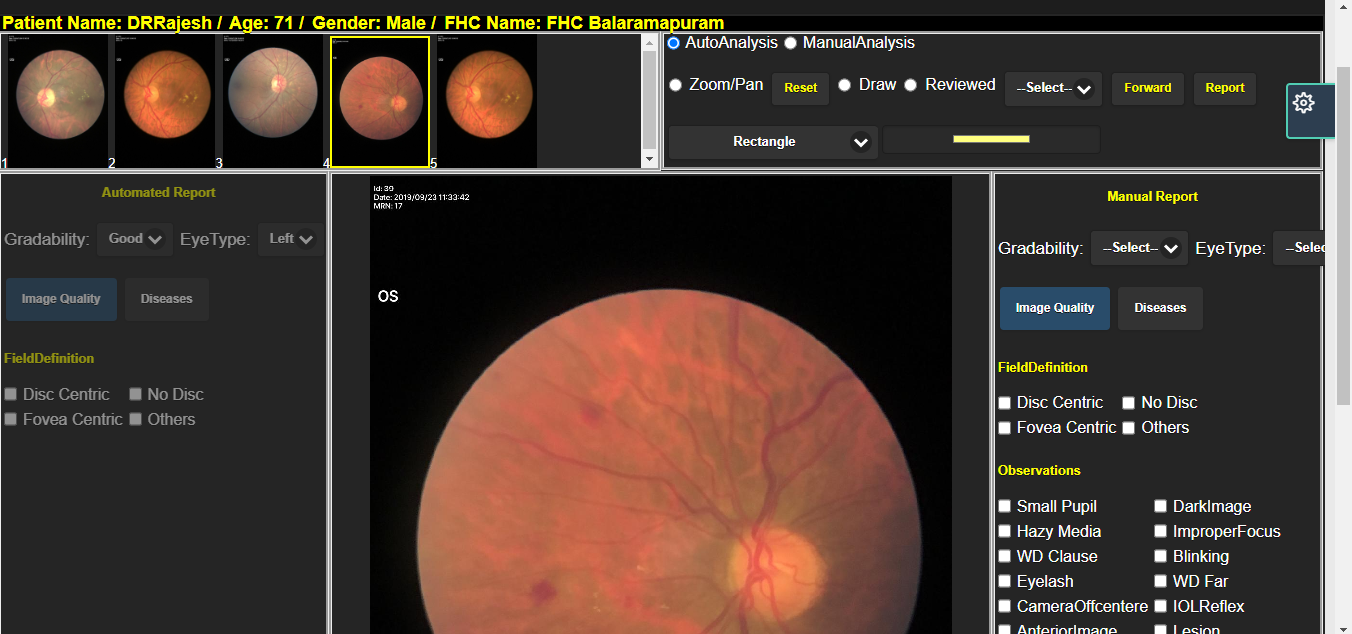
Task: Check the Eyelash observation
Action: (1005, 582)
